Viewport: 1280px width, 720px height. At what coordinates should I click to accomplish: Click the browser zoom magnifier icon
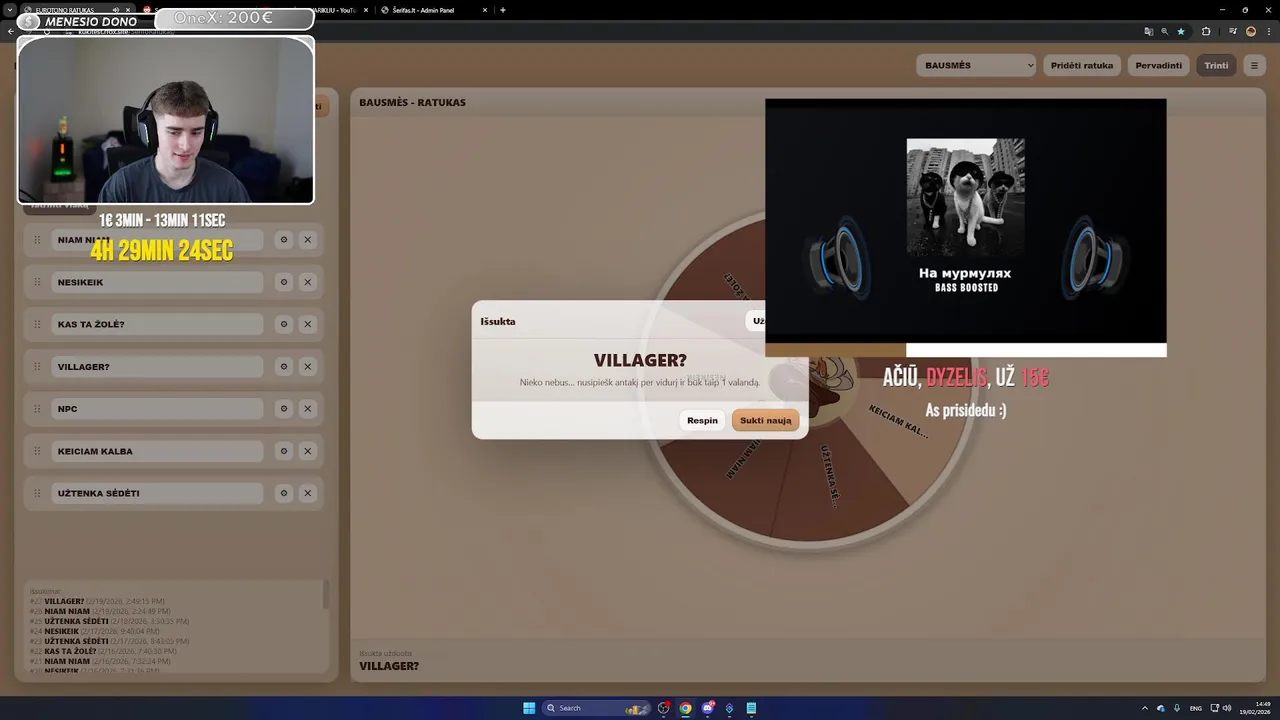pos(1164,31)
